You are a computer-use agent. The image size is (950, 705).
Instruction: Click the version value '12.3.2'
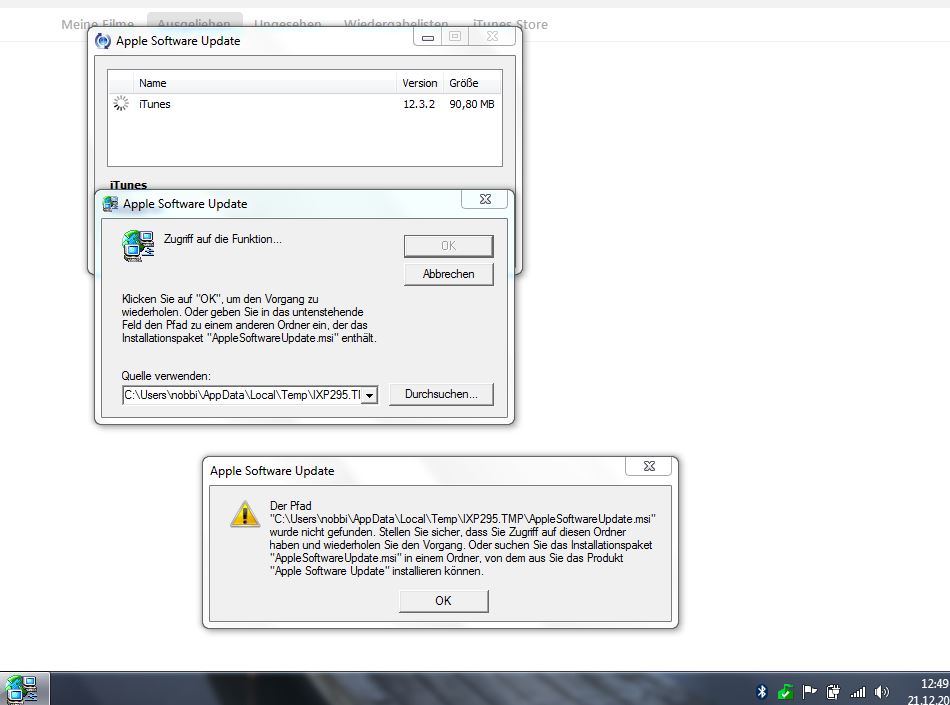419,104
